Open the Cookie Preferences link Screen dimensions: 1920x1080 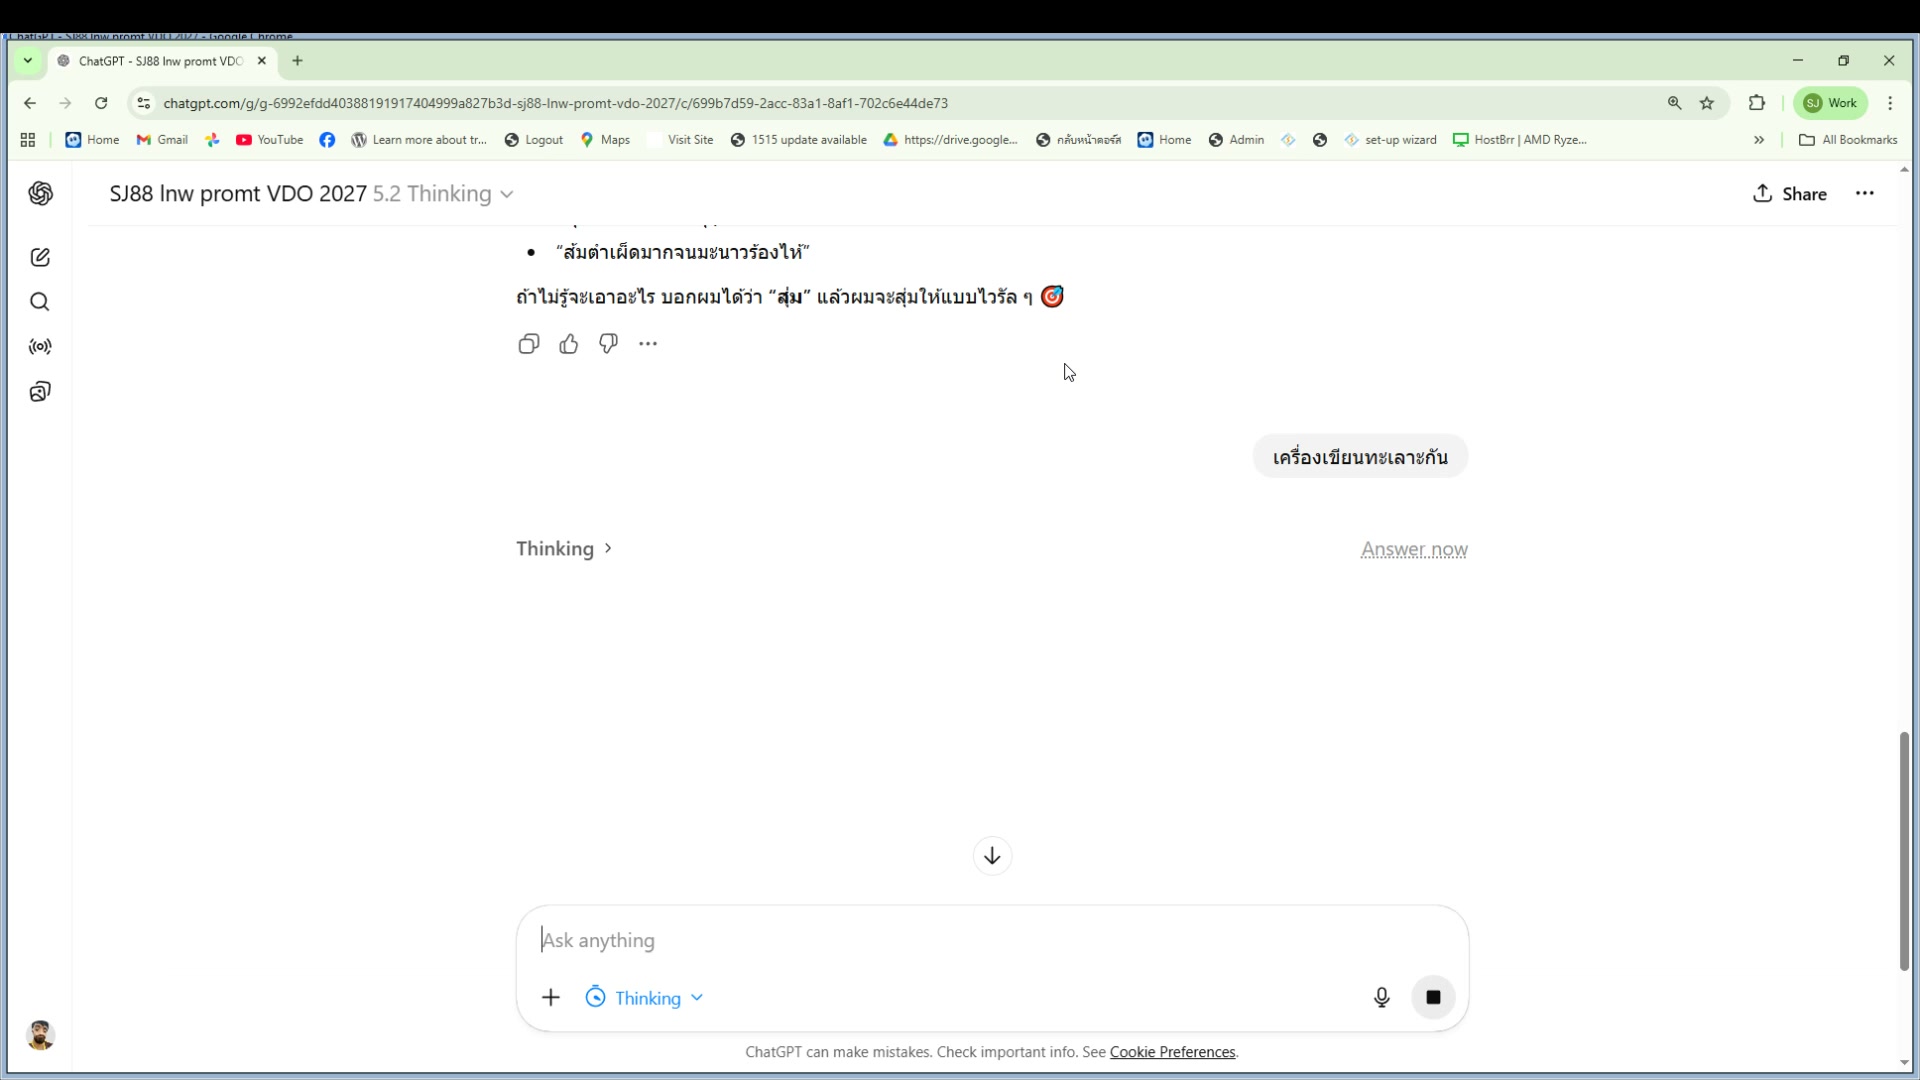tap(1172, 1052)
